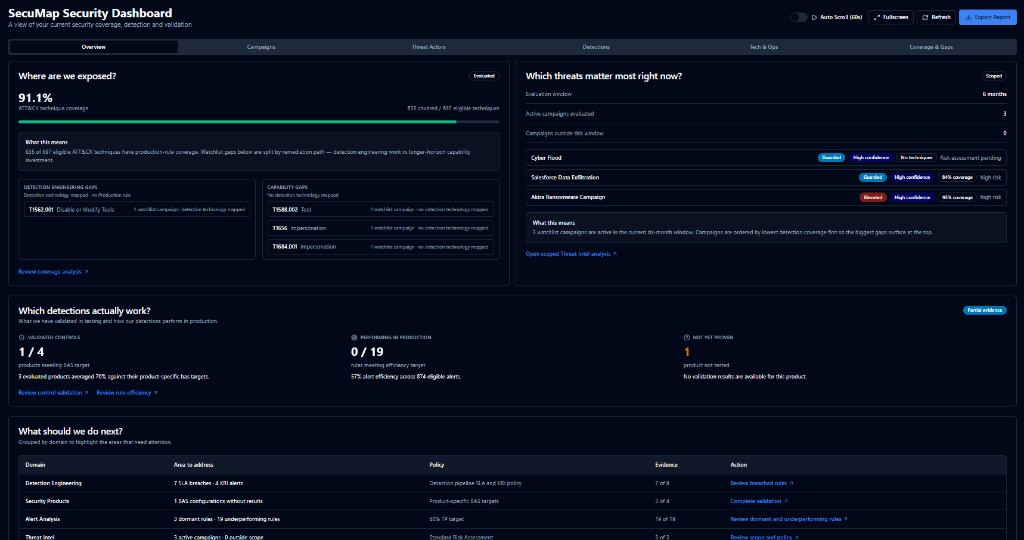1024x540 pixels.
Task: Open Salesforce Data Exfiltration campaign row
Action: (x=765, y=177)
